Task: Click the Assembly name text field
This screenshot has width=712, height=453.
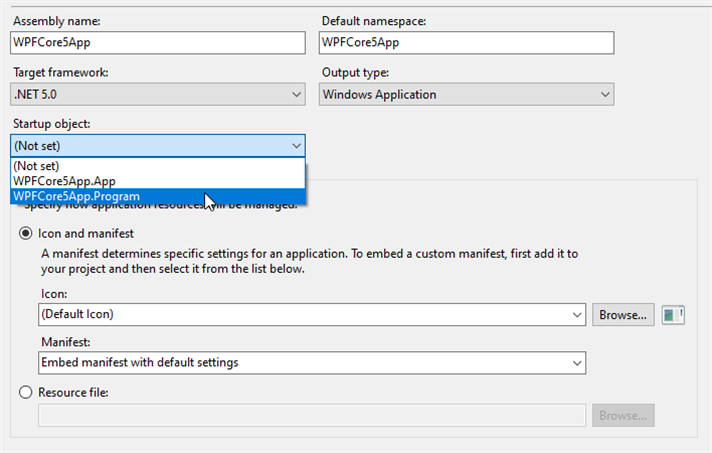Action: click(x=158, y=43)
